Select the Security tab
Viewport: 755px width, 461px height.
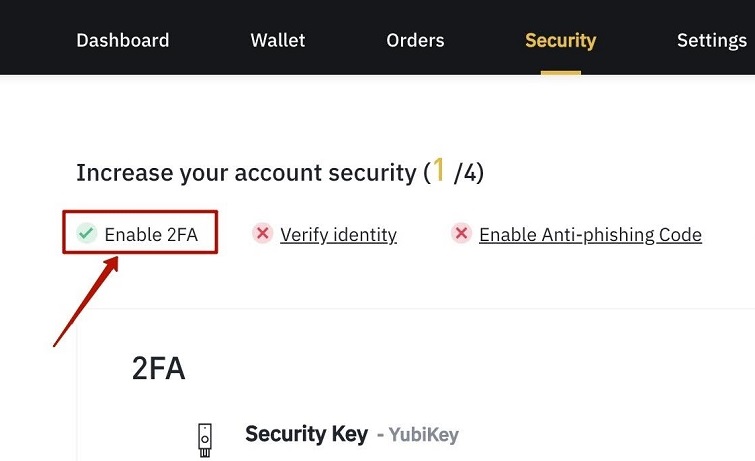point(560,41)
